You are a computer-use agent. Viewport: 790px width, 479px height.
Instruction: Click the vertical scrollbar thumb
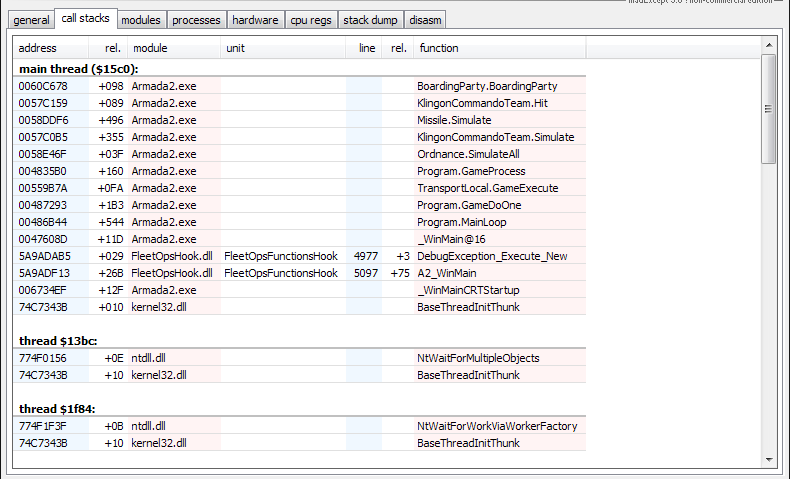769,109
